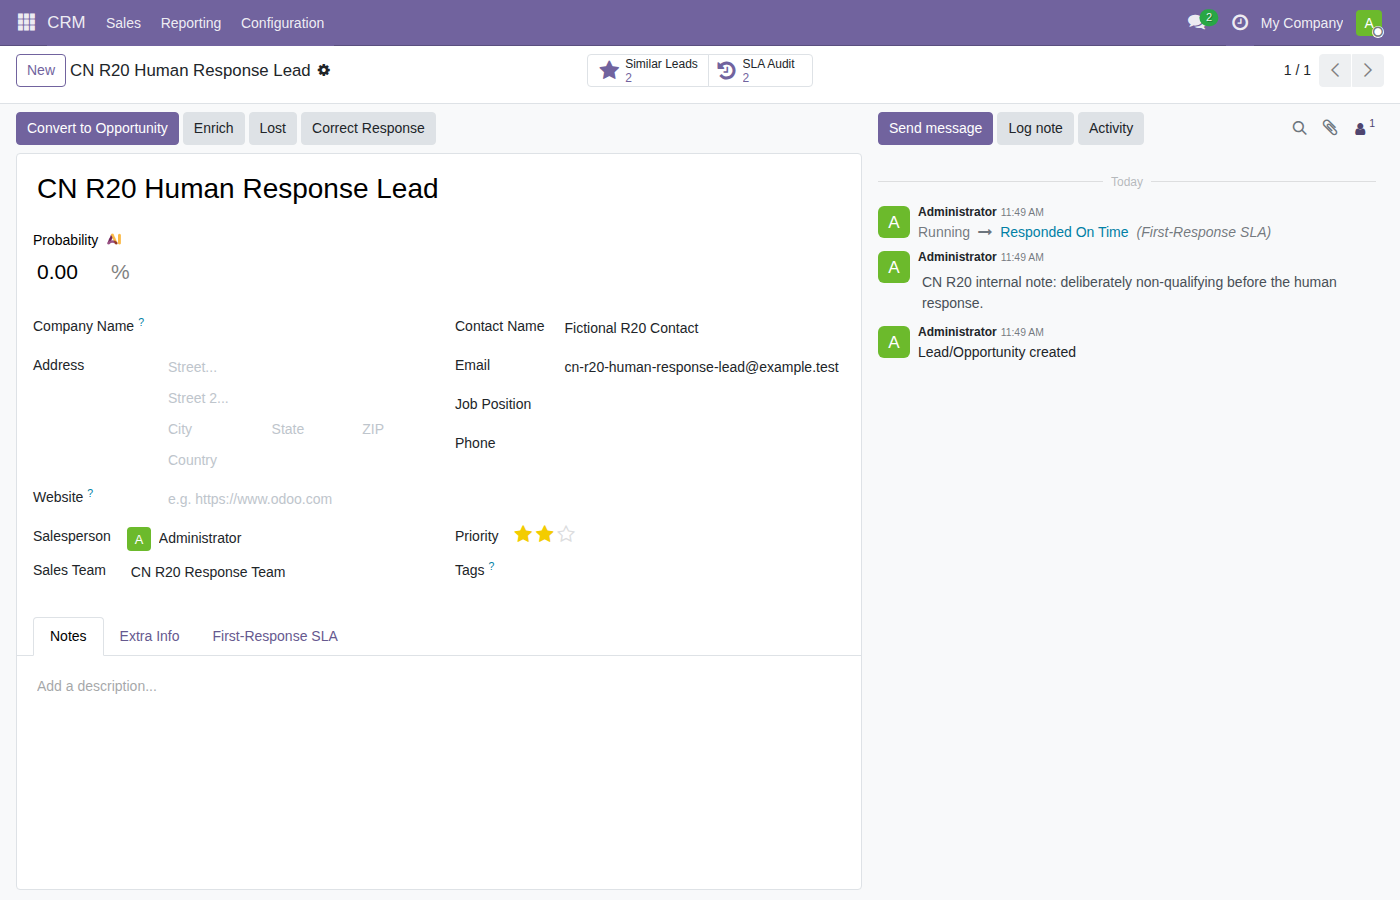
Task: Edit the lead title field
Action: tap(438, 188)
